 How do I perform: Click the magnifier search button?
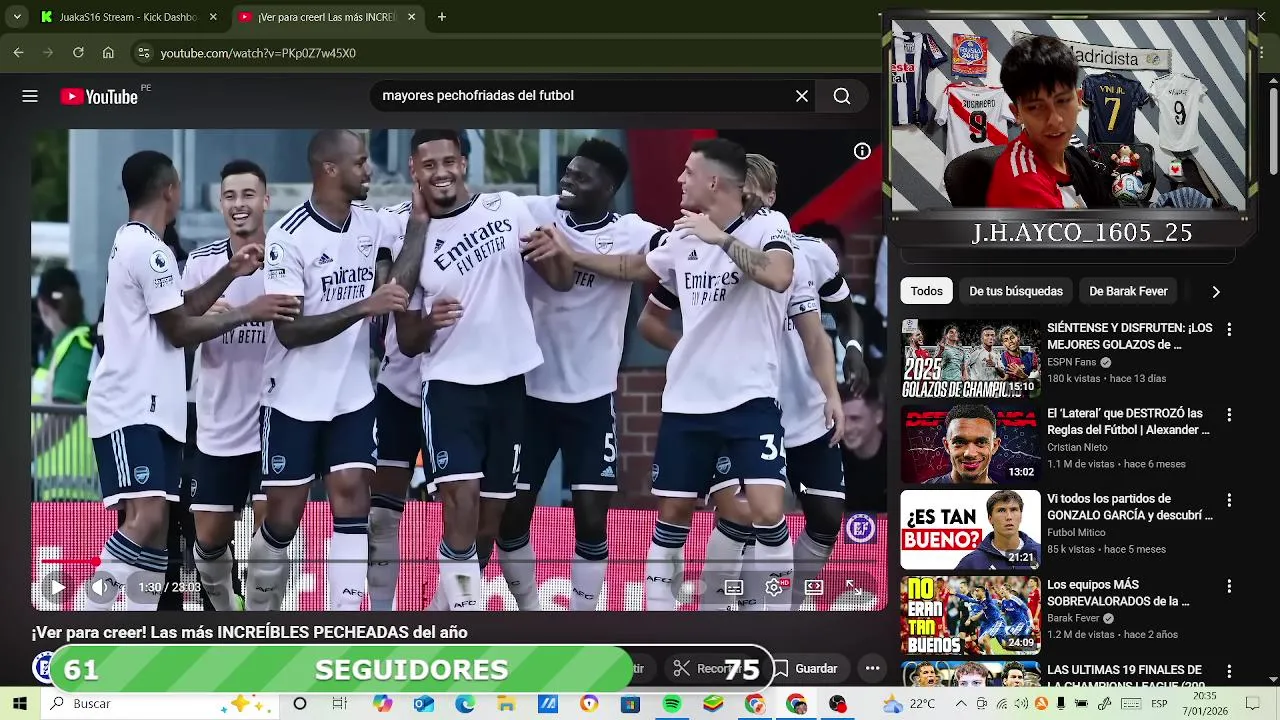tap(842, 96)
